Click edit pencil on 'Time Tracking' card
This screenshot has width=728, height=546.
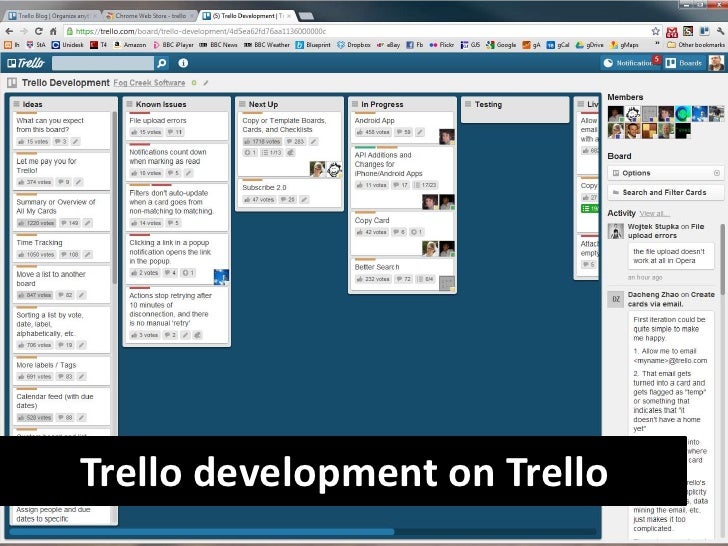[87, 254]
